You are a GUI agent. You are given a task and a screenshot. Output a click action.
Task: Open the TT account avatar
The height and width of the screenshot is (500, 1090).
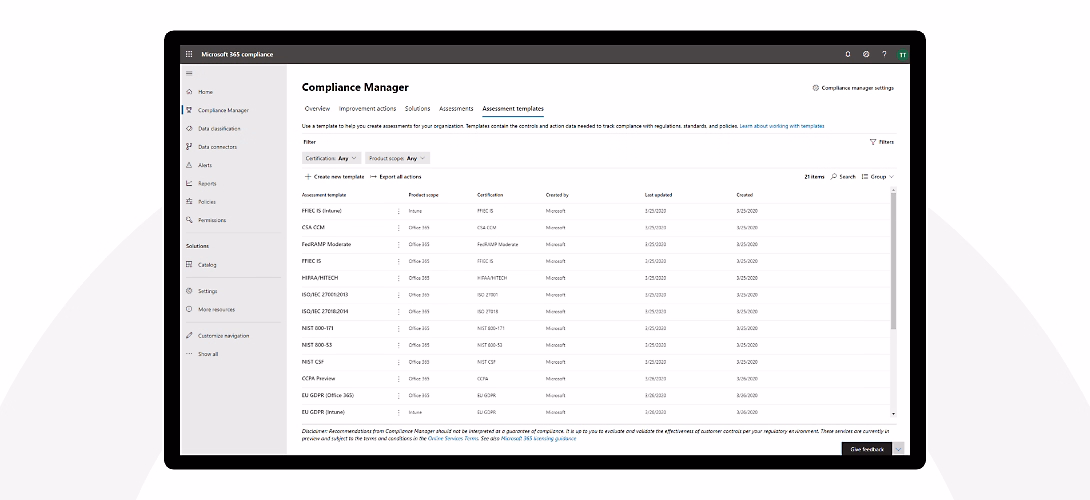pyautogui.click(x=902, y=54)
